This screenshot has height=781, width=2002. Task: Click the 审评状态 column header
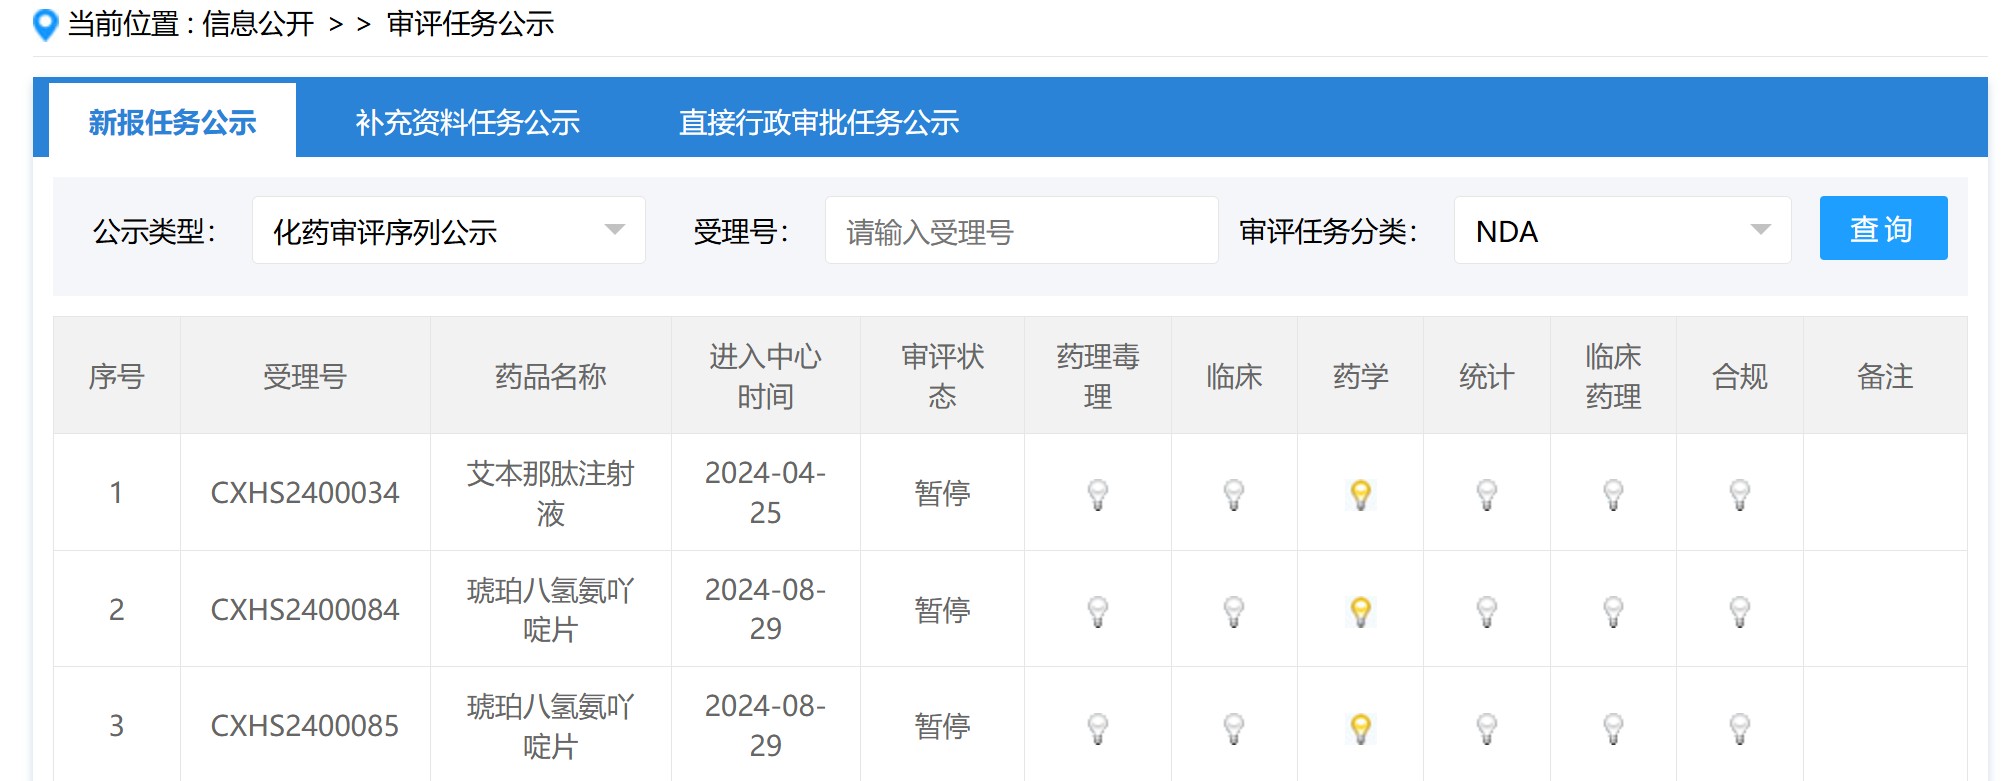coord(942,376)
